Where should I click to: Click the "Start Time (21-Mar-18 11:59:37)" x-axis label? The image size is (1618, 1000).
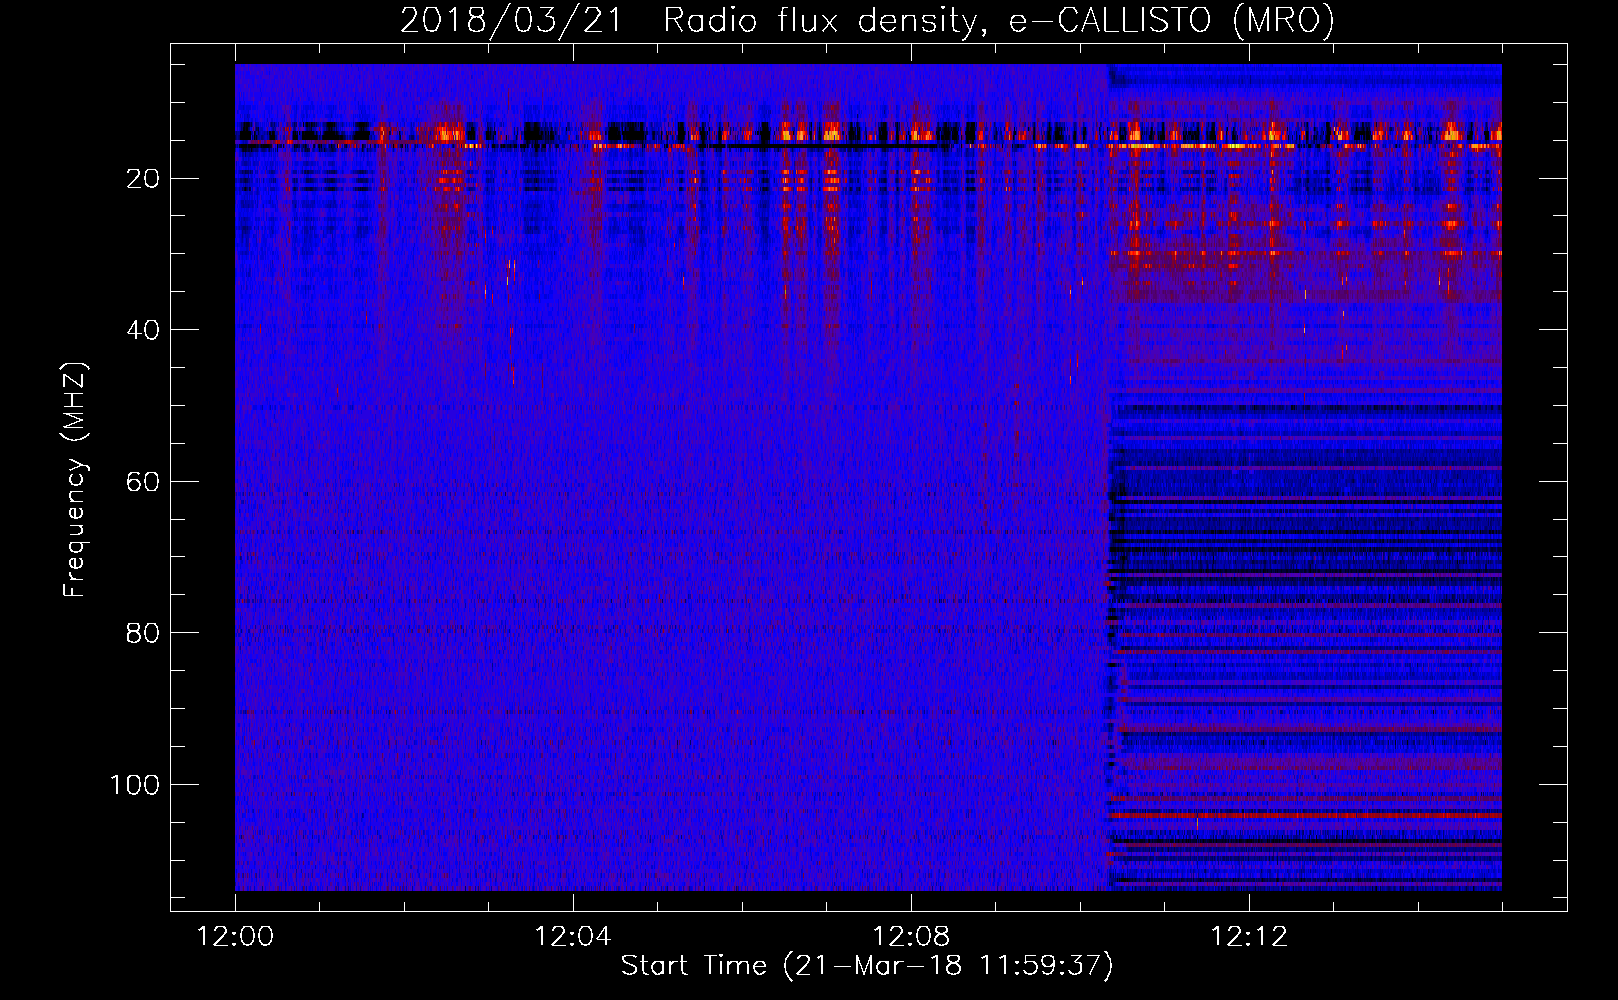pyautogui.click(x=867, y=966)
